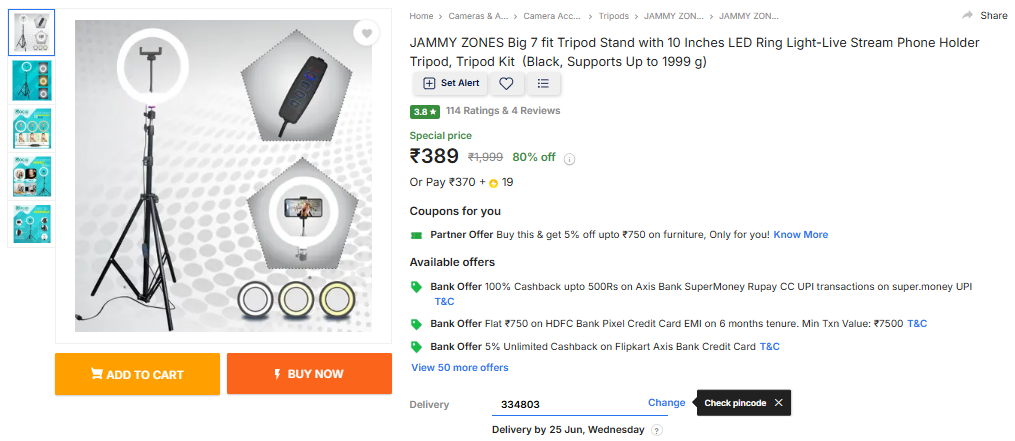Click ADD TO CART button

click(x=137, y=374)
